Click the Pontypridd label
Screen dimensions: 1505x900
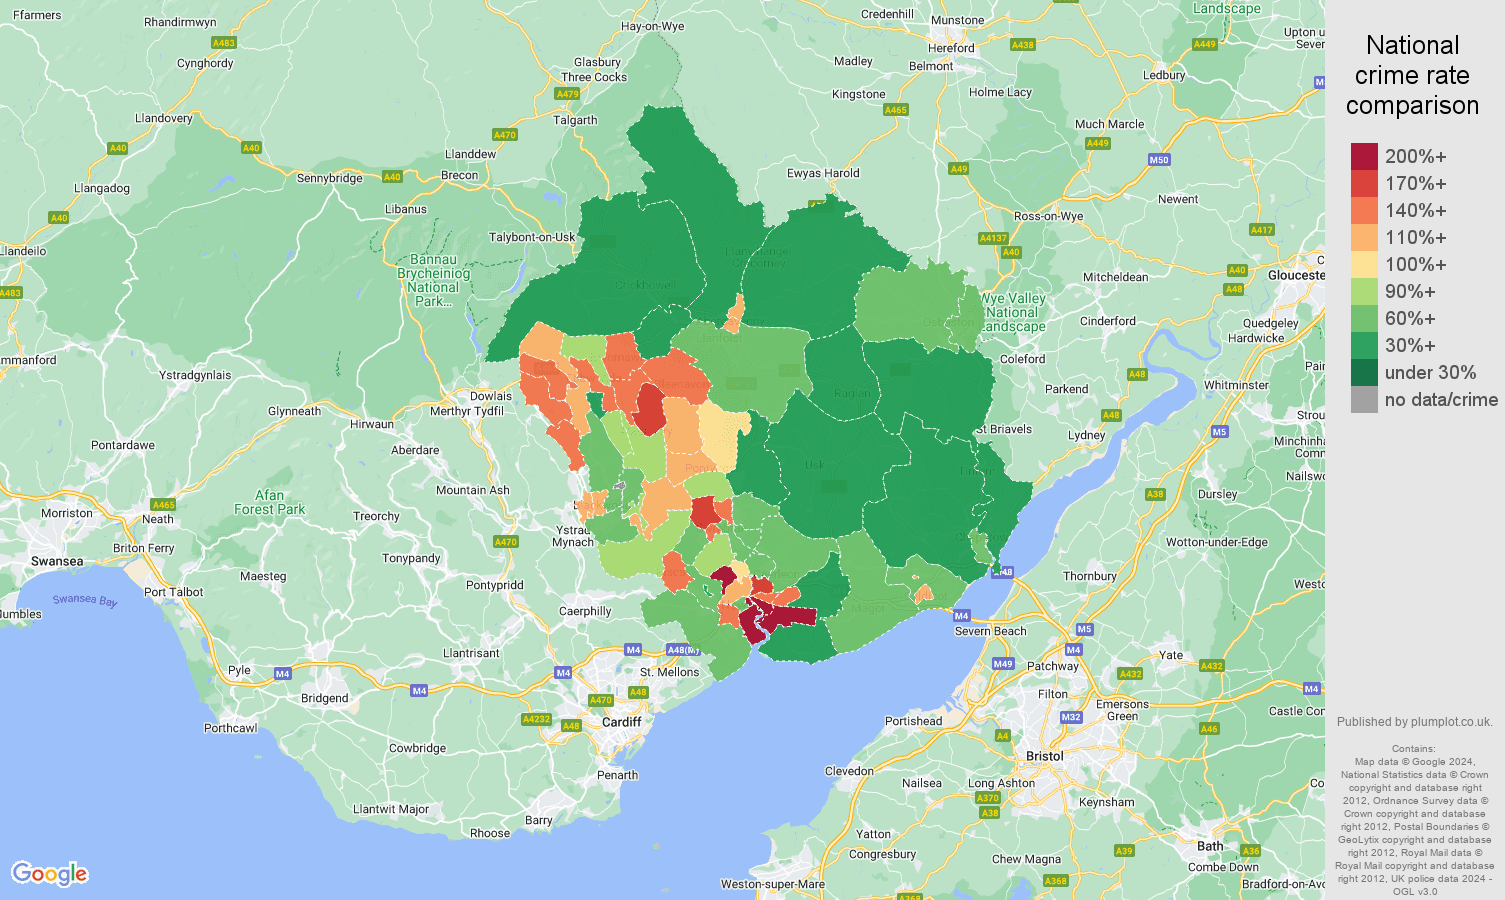tap(495, 585)
